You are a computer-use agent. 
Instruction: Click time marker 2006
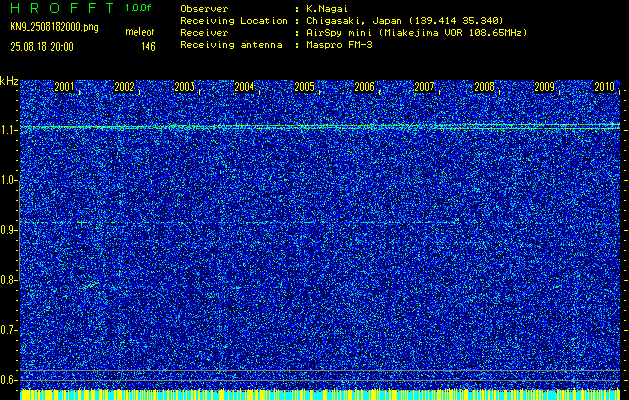[364, 87]
